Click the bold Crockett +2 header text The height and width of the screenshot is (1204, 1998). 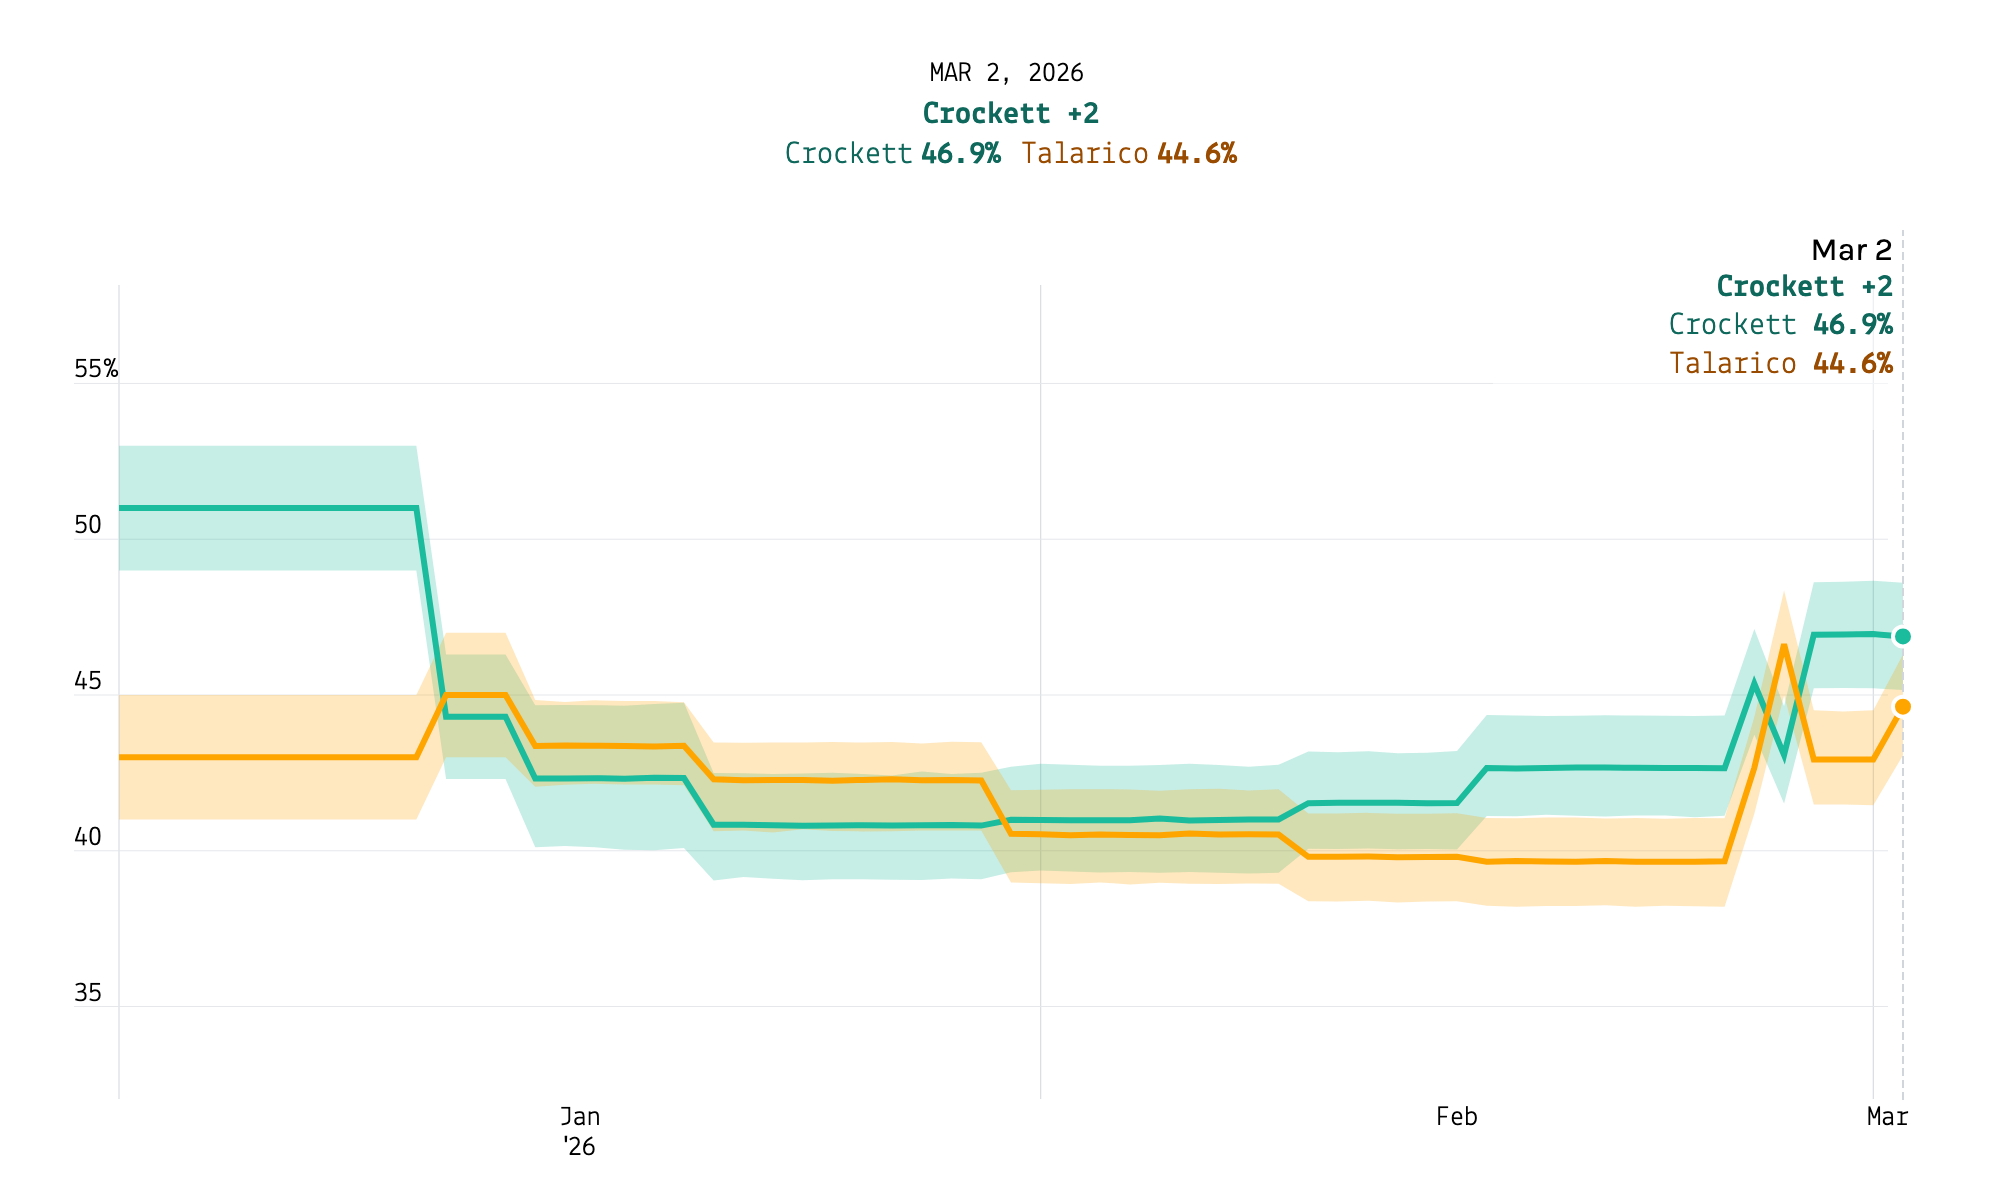click(1010, 114)
